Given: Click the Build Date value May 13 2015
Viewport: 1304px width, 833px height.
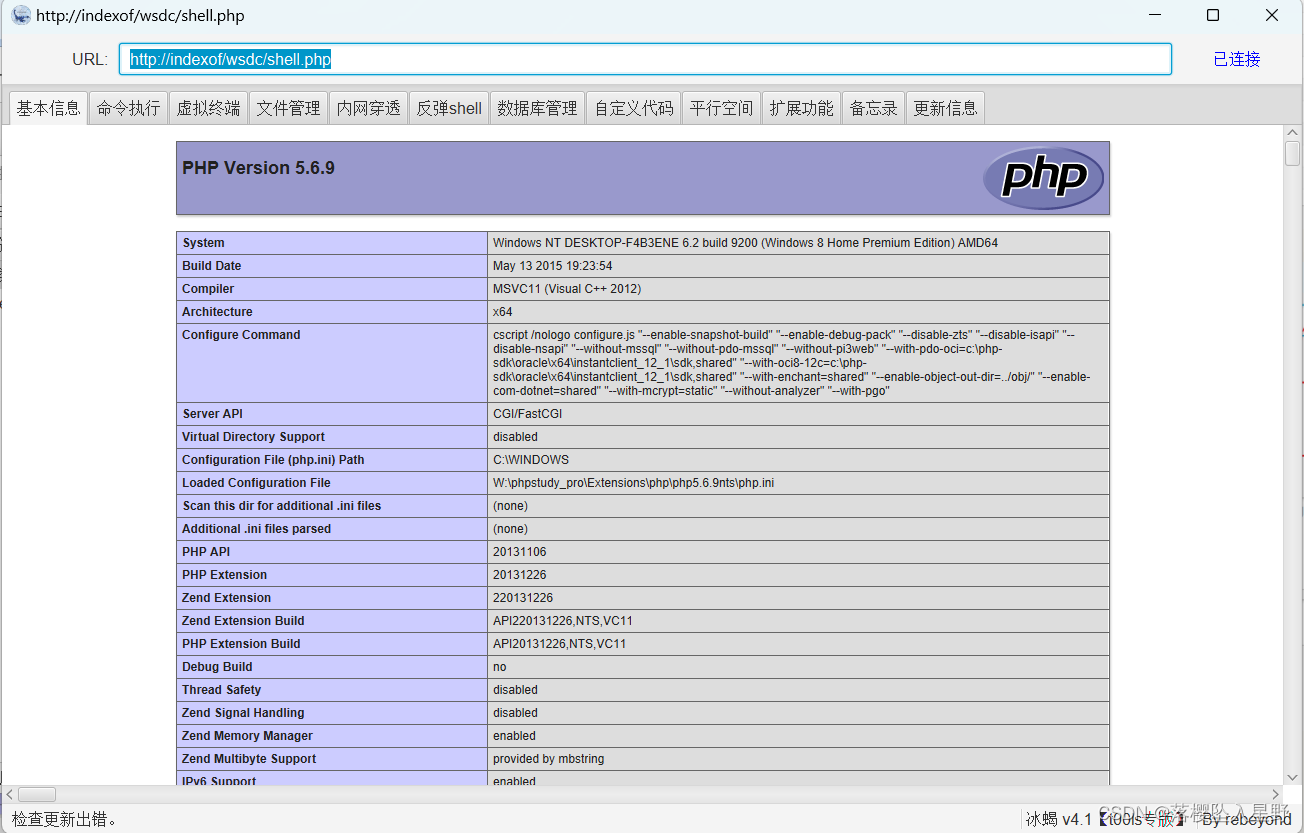Looking at the screenshot, I should pyautogui.click(x=552, y=266).
